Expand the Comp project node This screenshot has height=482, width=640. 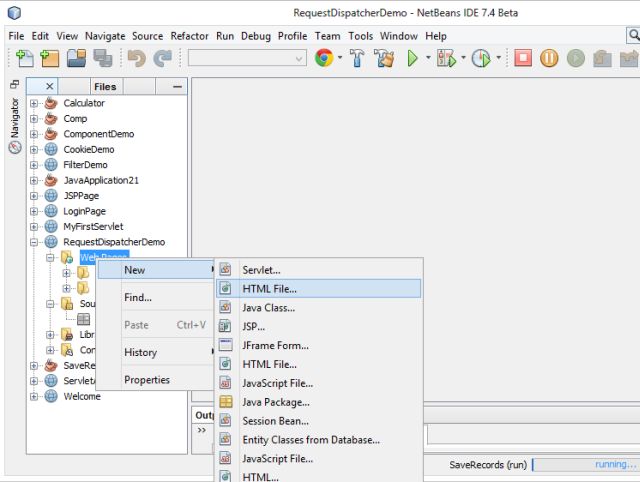tap(34, 119)
